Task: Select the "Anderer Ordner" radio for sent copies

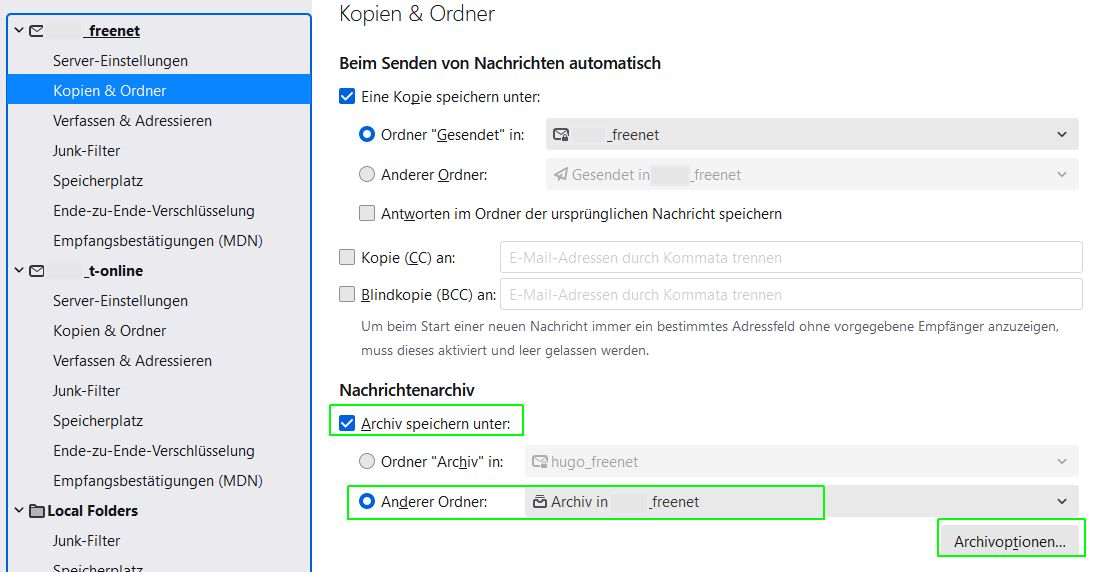Action: [367, 174]
